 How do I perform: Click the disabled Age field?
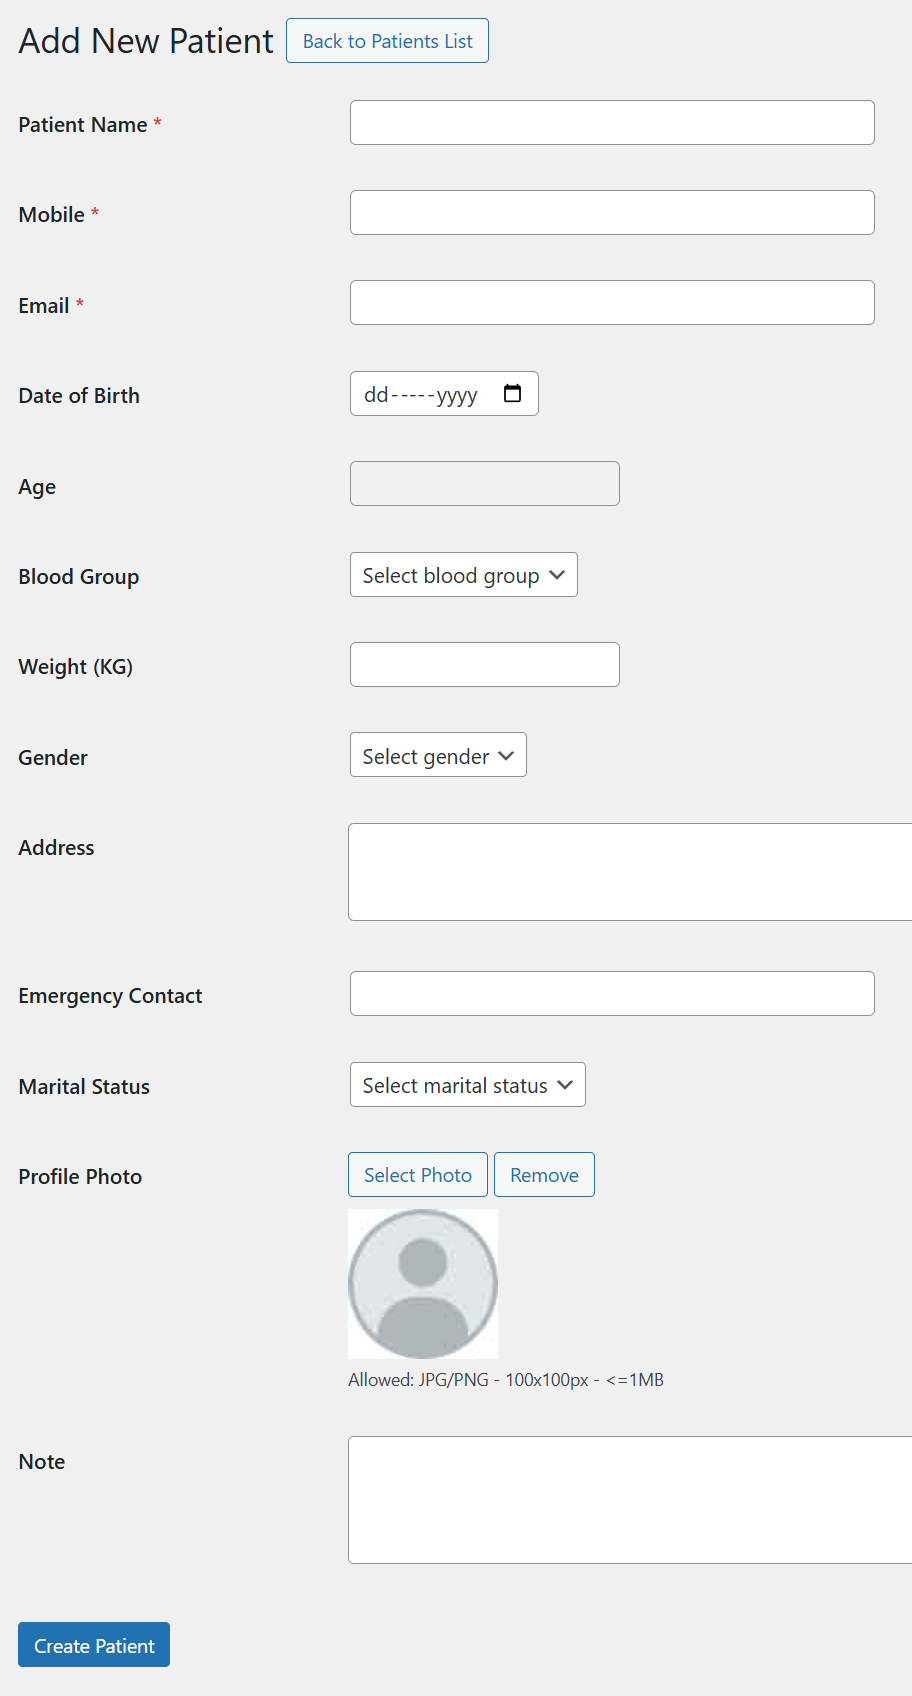(484, 483)
